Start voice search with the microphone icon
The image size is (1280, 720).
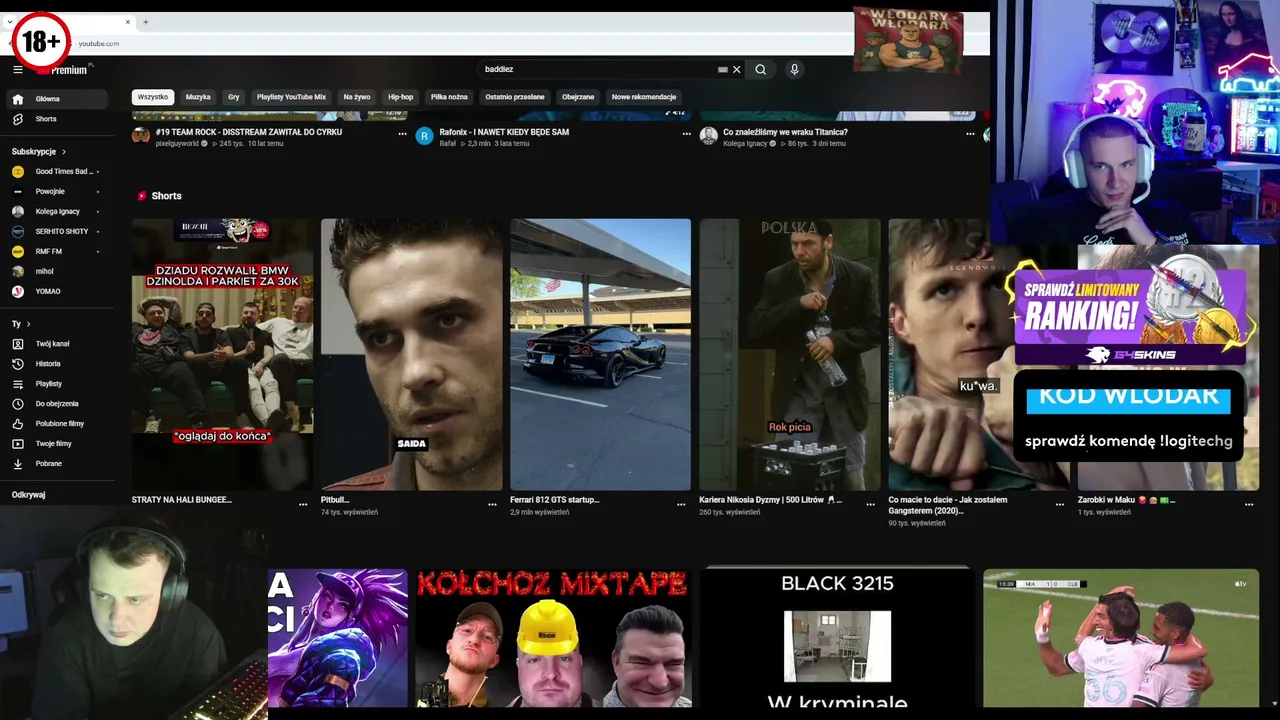click(x=794, y=70)
